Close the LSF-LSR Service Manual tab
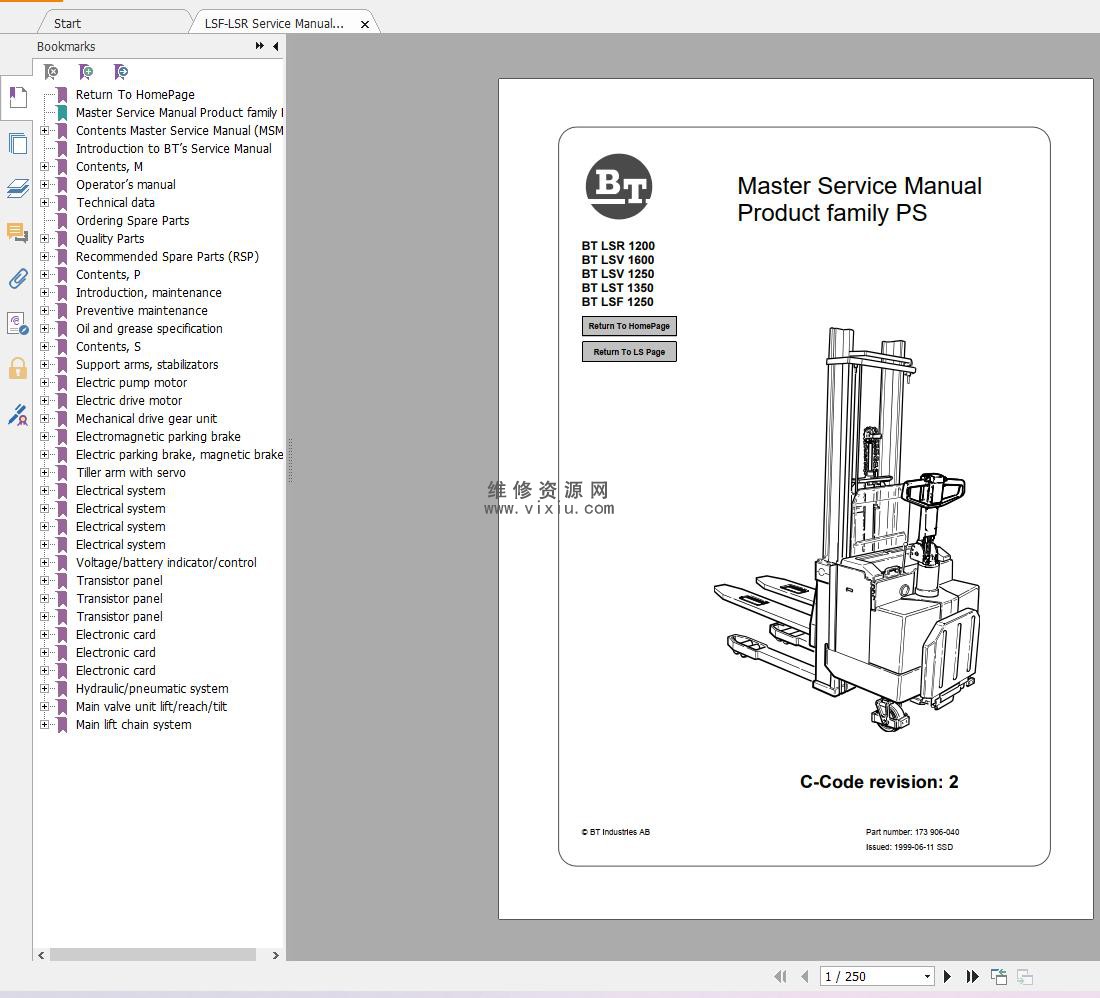Viewport: 1100px width, 998px height. pyautogui.click(x=365, y=24)
